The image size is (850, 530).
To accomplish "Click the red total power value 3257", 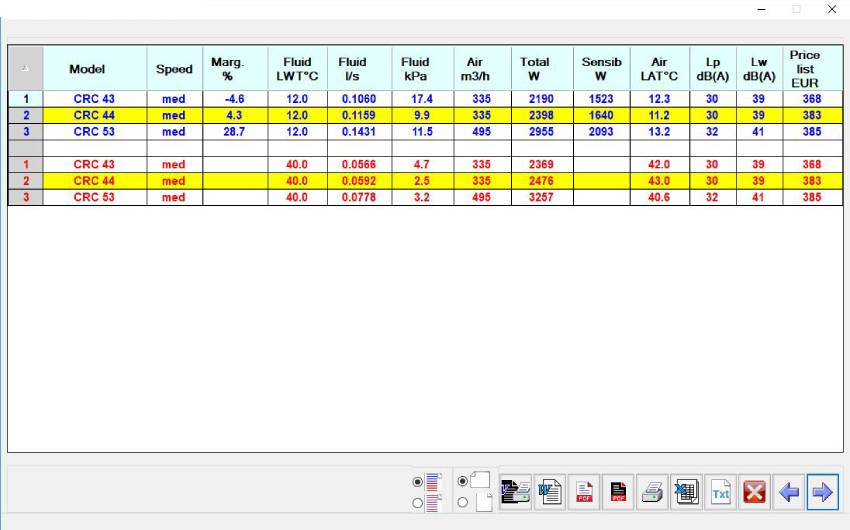I will (542, 197).
